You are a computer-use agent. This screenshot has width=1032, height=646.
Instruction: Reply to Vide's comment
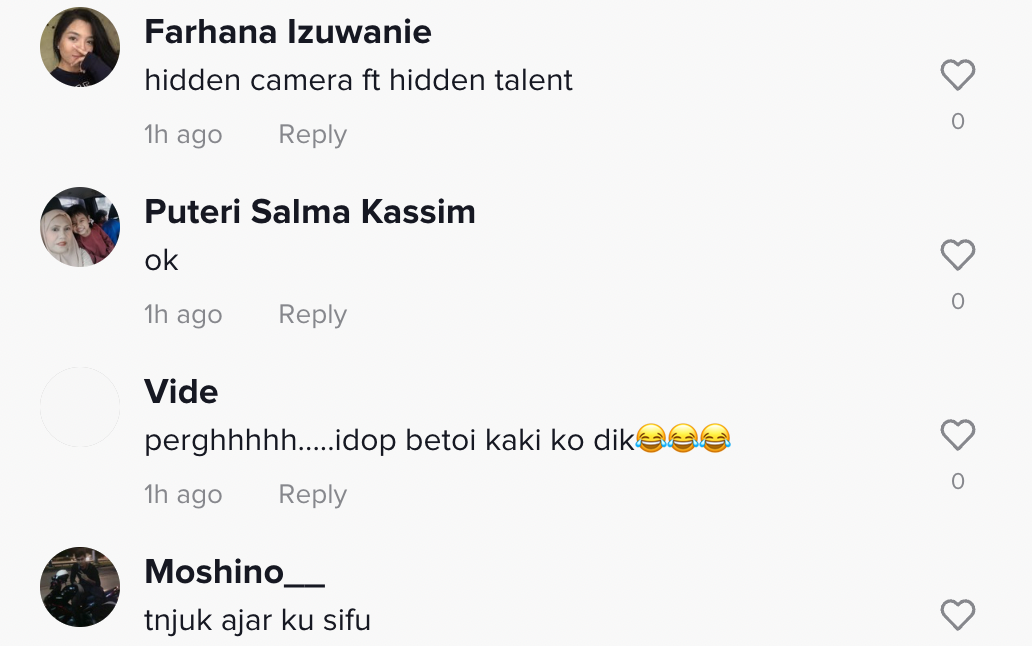click(312, 495)
